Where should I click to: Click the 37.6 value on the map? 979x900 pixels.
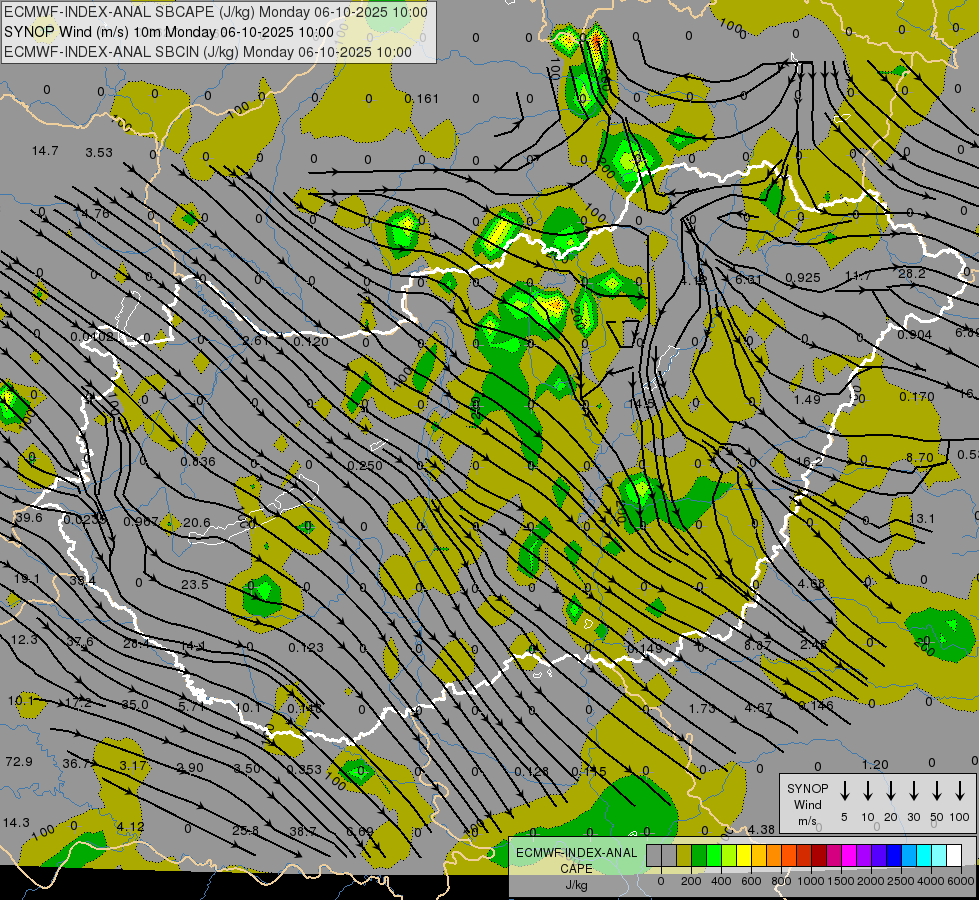point(80,641)
